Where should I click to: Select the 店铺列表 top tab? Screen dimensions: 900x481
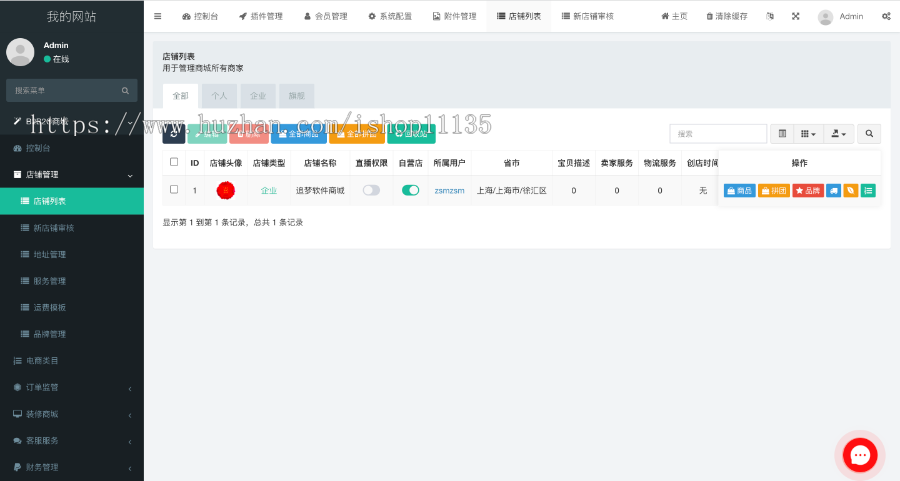tap(519, 16)
